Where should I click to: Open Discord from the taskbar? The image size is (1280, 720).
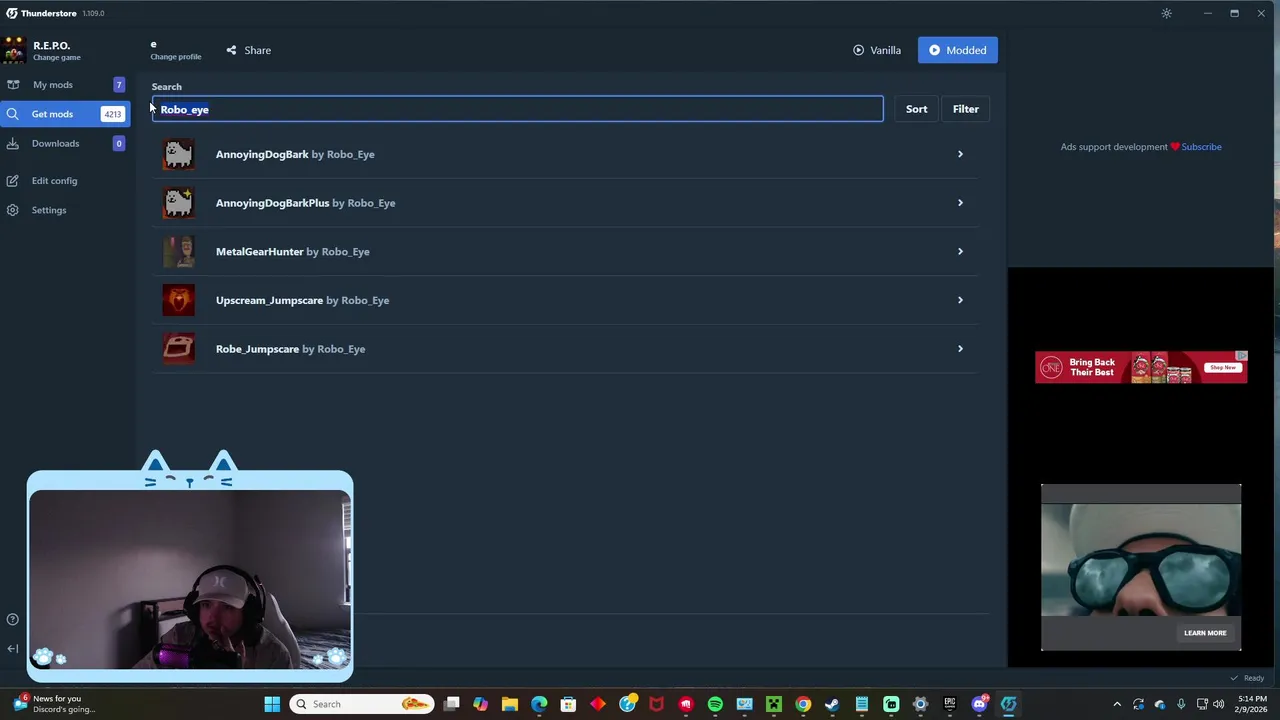[979, 704]
